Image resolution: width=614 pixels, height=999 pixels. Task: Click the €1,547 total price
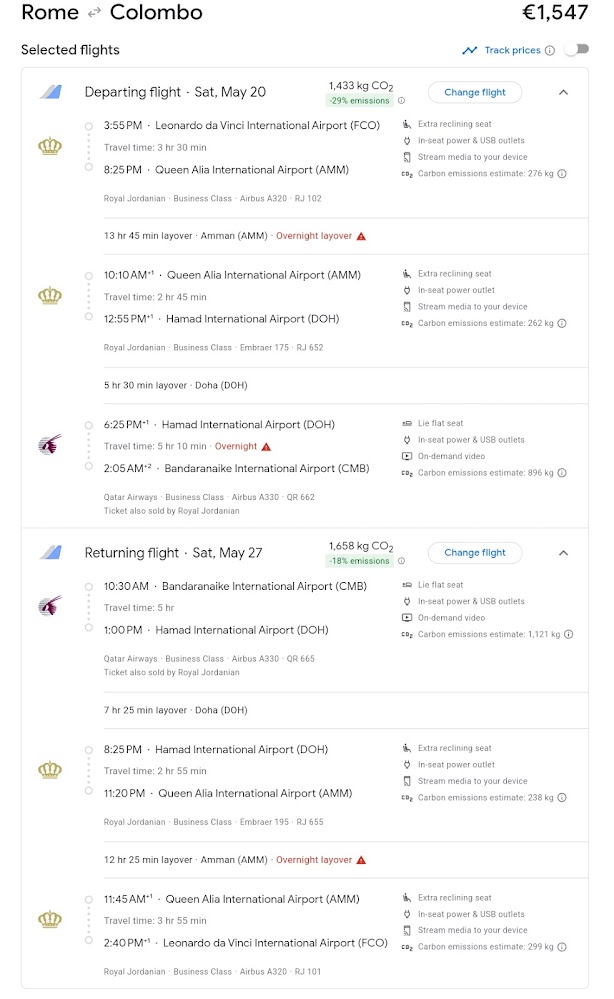555,13
